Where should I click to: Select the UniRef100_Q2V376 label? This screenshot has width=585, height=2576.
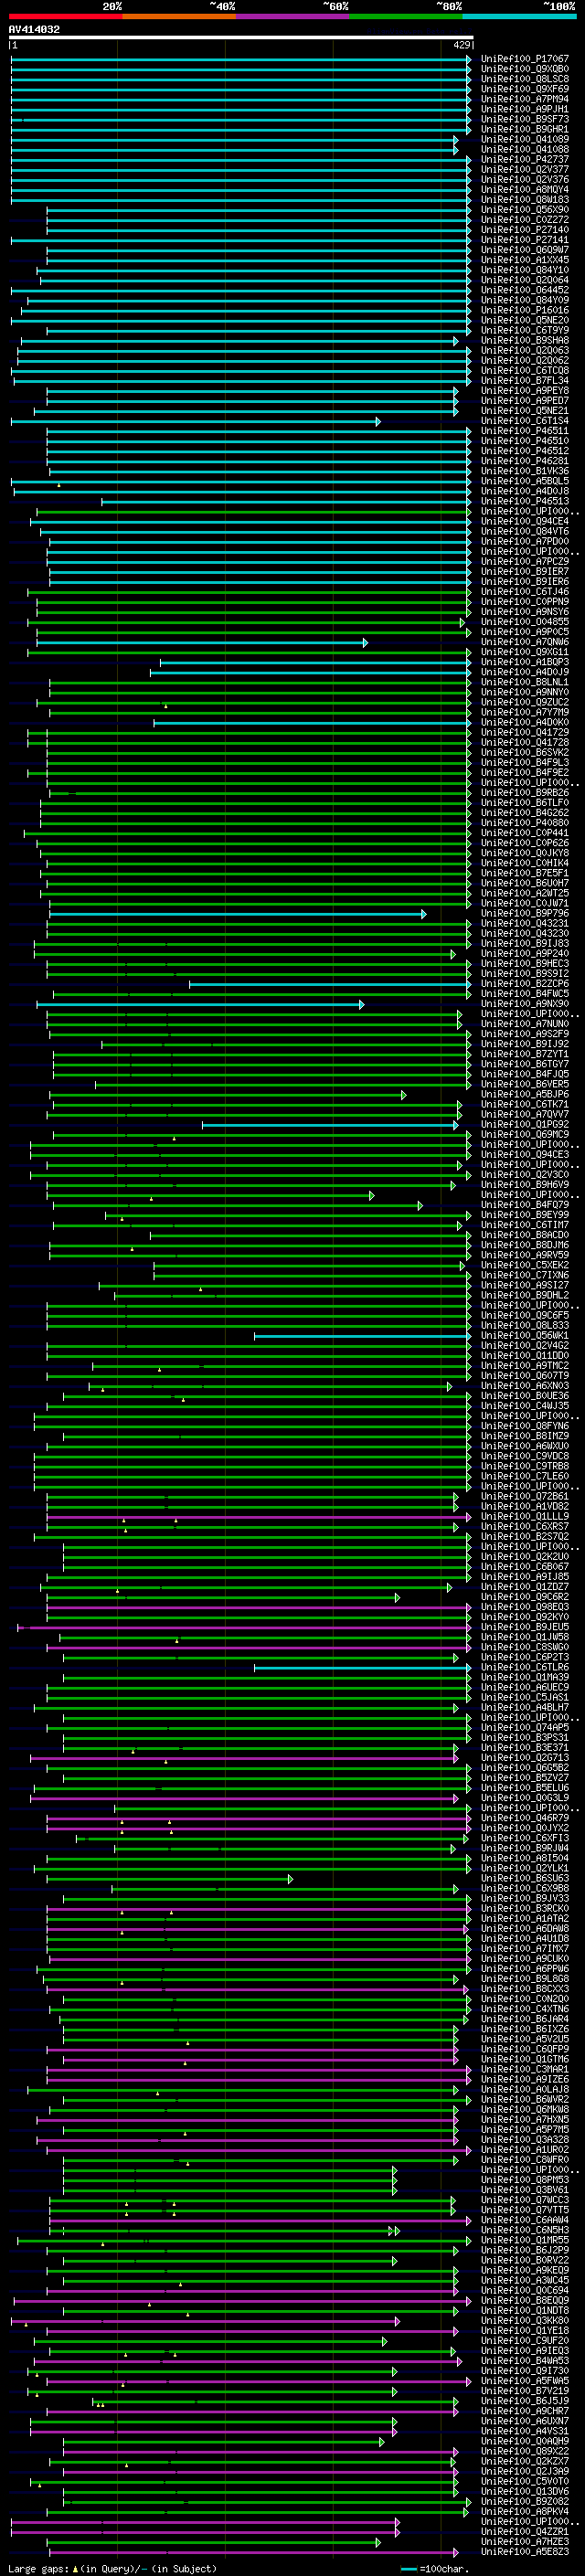(525, 179)
